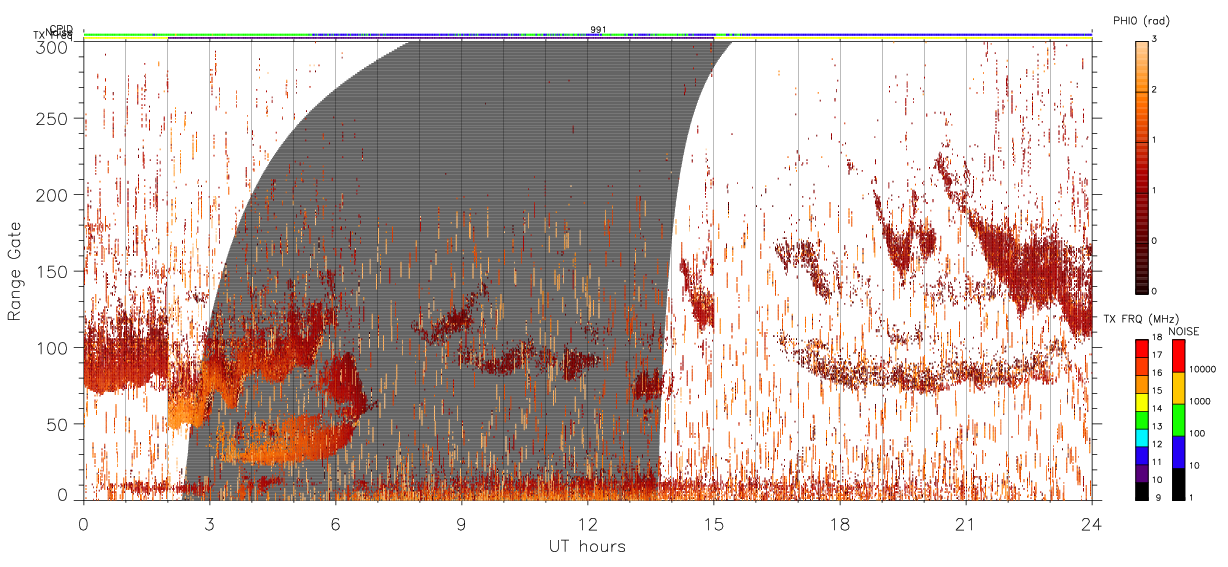This screenshot has width=1228, height=567.
Task: Click the y-axis tick label "200"
Action: click(x=53, y=195)
